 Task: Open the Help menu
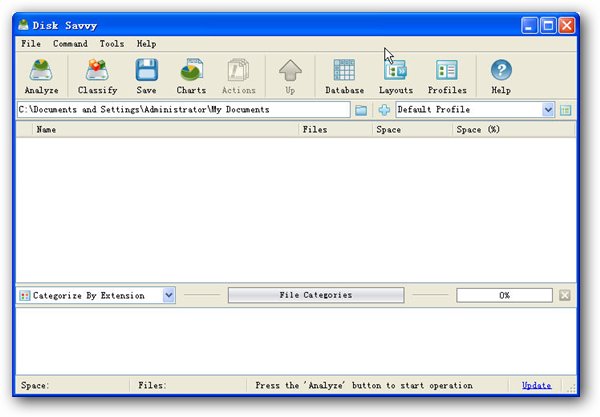click(x=146, y=44)
